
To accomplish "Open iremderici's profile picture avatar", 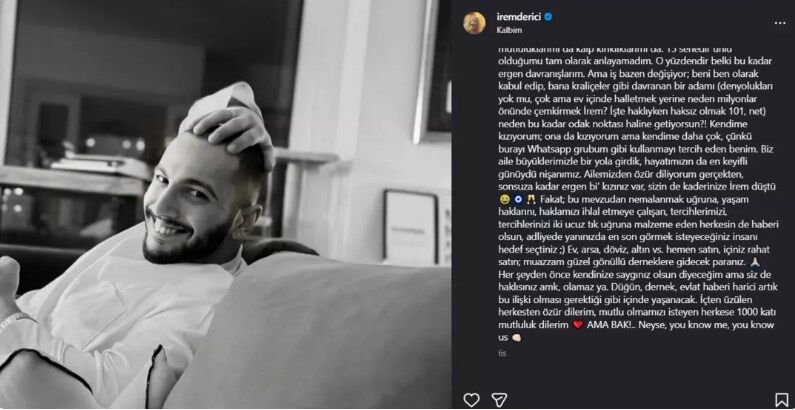I will 474,22.
